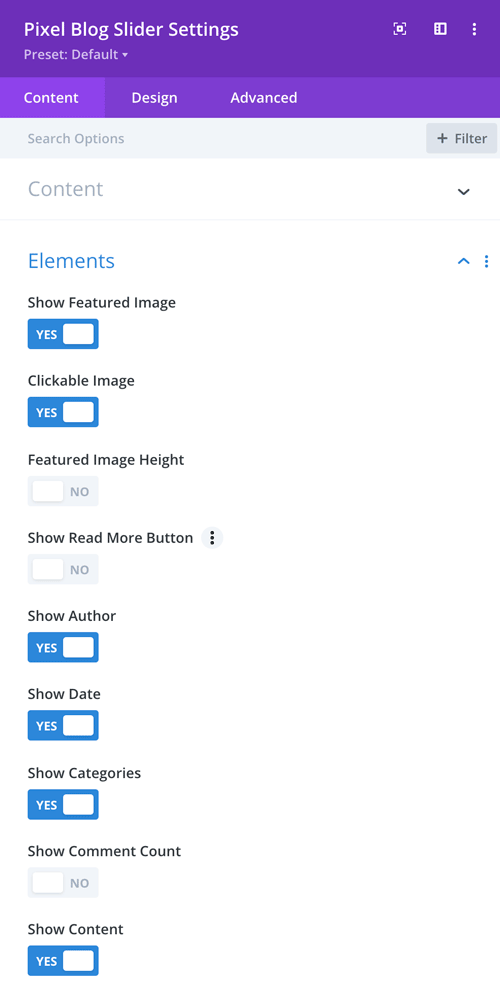Image resolution: width=500 pixels, height=1004 pixels.
Task: Switch to the Design tab
Action: click(x=154, y=98)
